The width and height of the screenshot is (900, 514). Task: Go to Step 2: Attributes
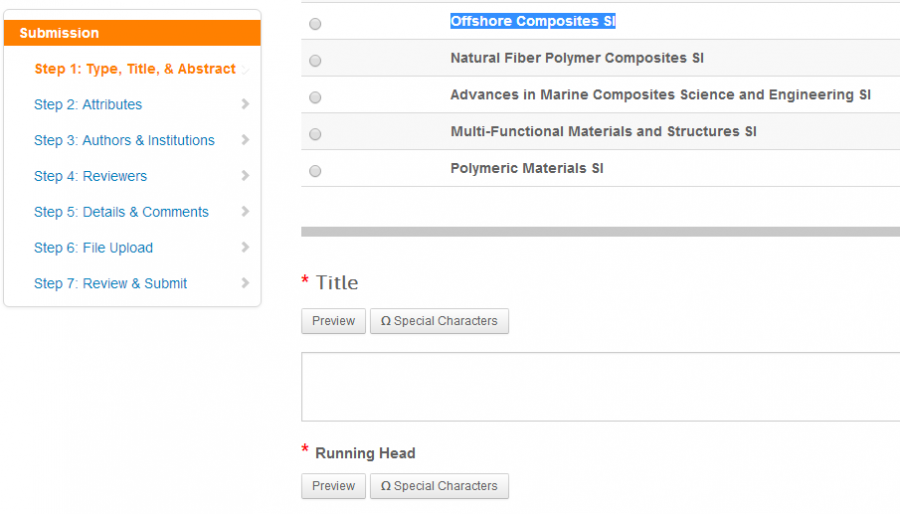click(88, 105)
